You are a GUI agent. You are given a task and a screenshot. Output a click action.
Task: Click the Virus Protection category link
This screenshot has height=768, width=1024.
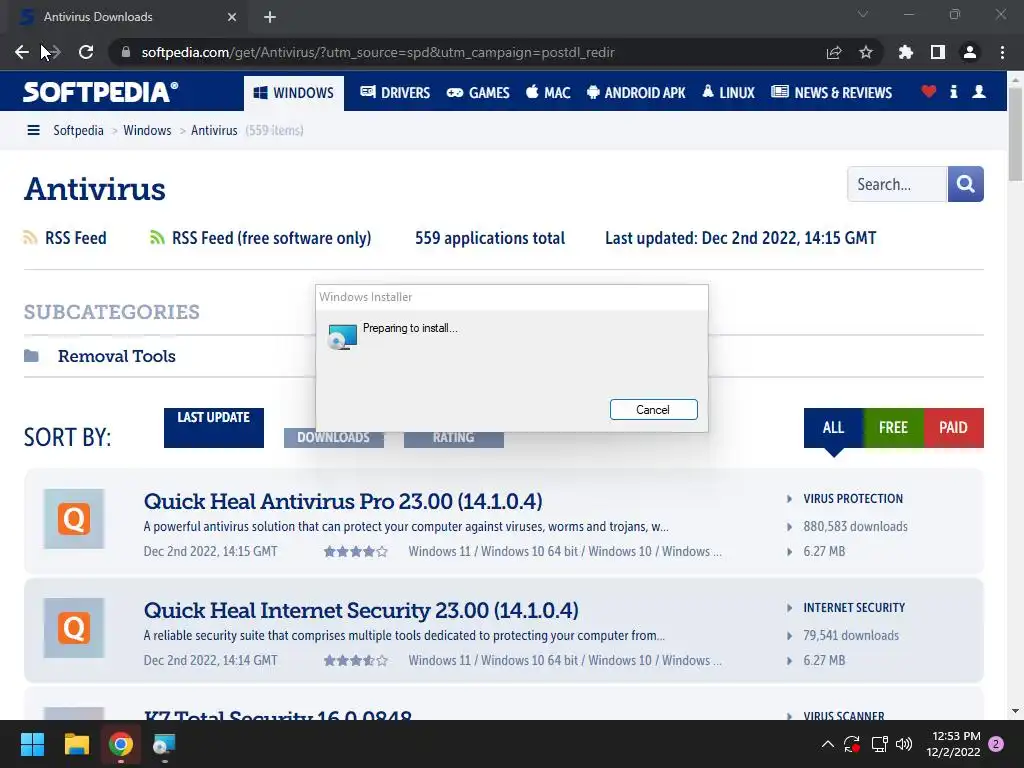click(853, 499)
